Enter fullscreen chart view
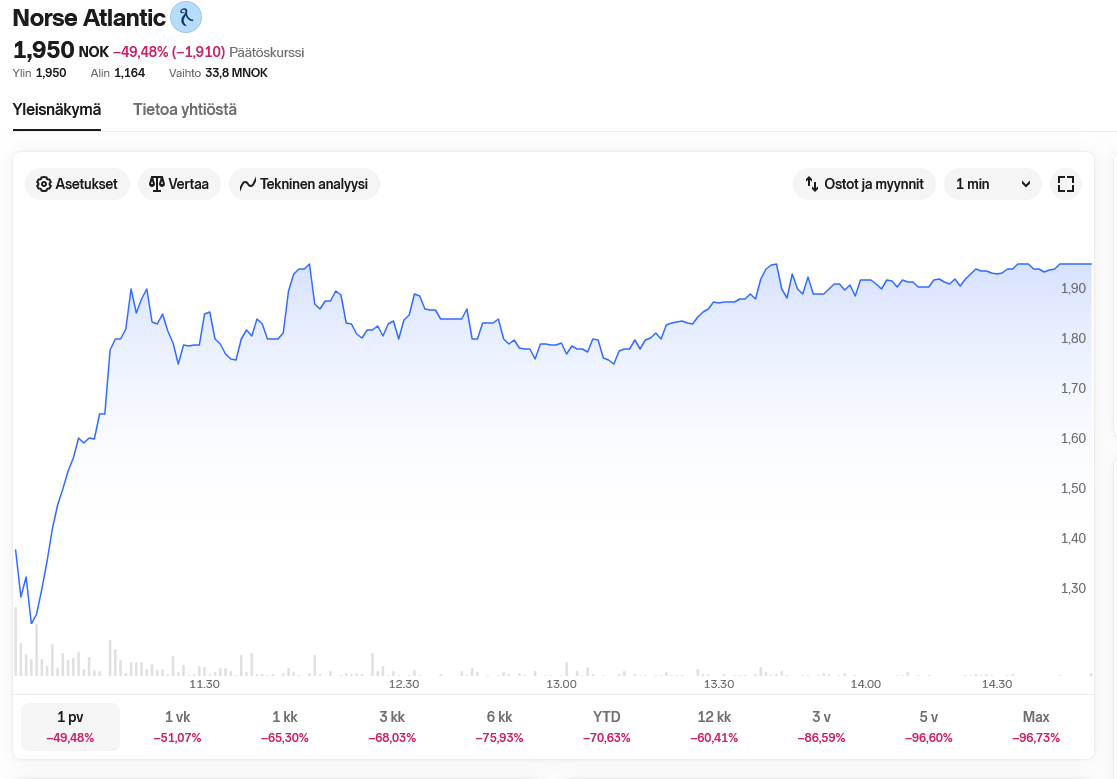This screenshot has width=1117, height=779. 1065,184
